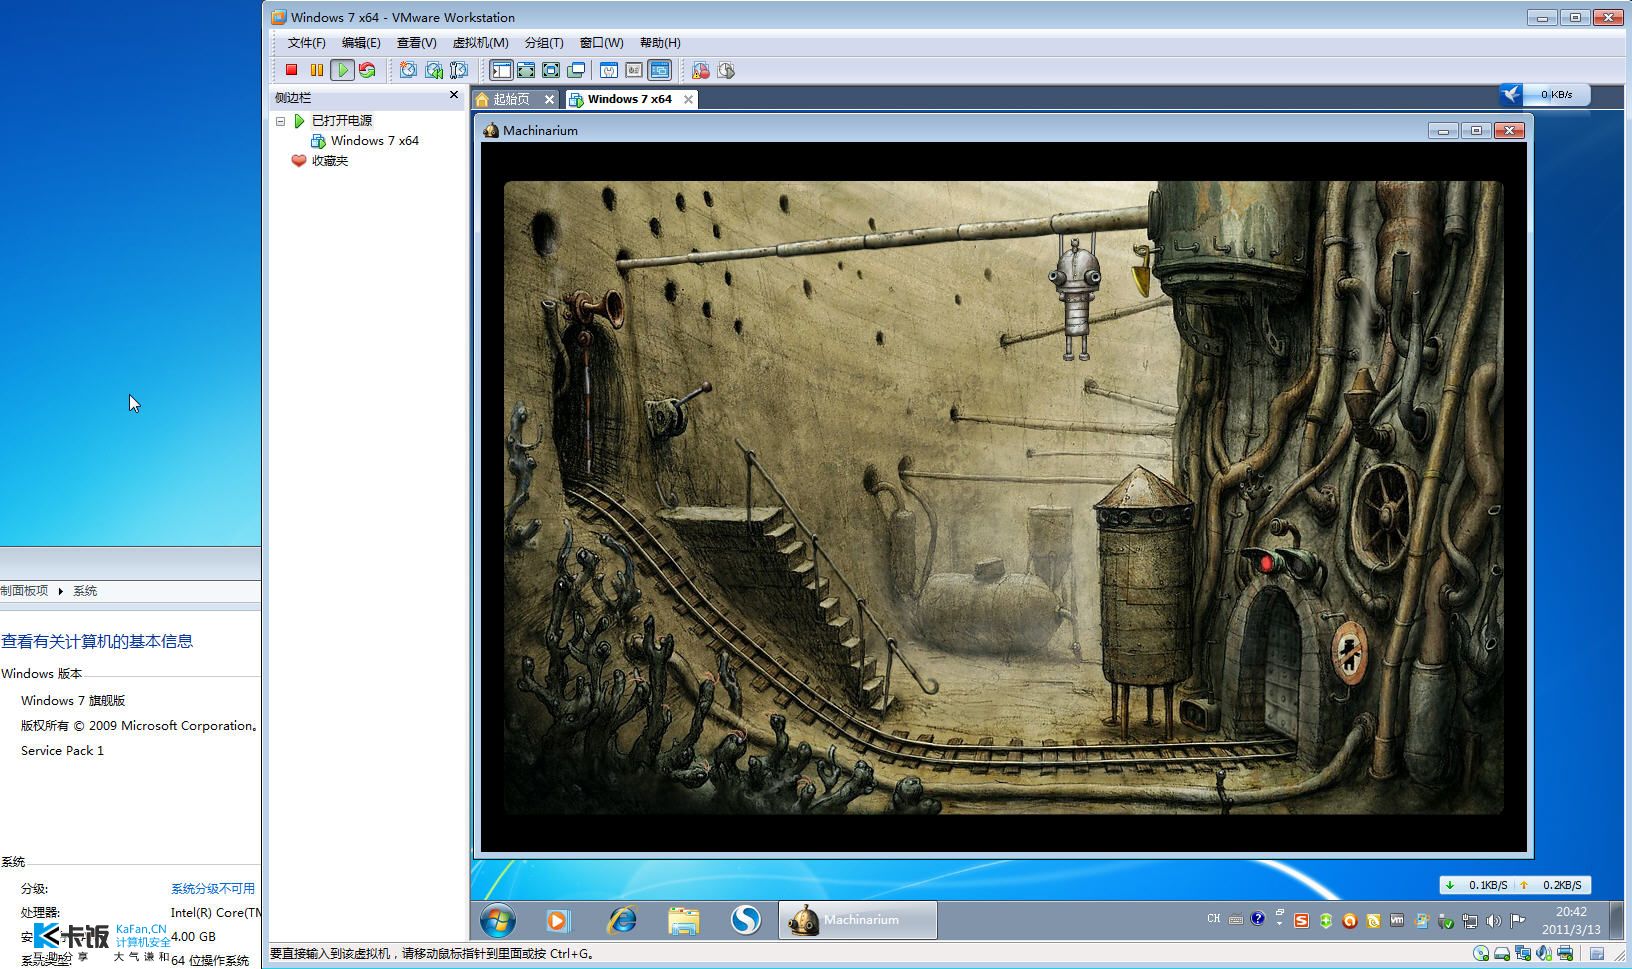Image resolution: width=1632 pixels, height=969 pixels.
Task: Open the 查看(V) menu
Action: [x=416, y=43]
